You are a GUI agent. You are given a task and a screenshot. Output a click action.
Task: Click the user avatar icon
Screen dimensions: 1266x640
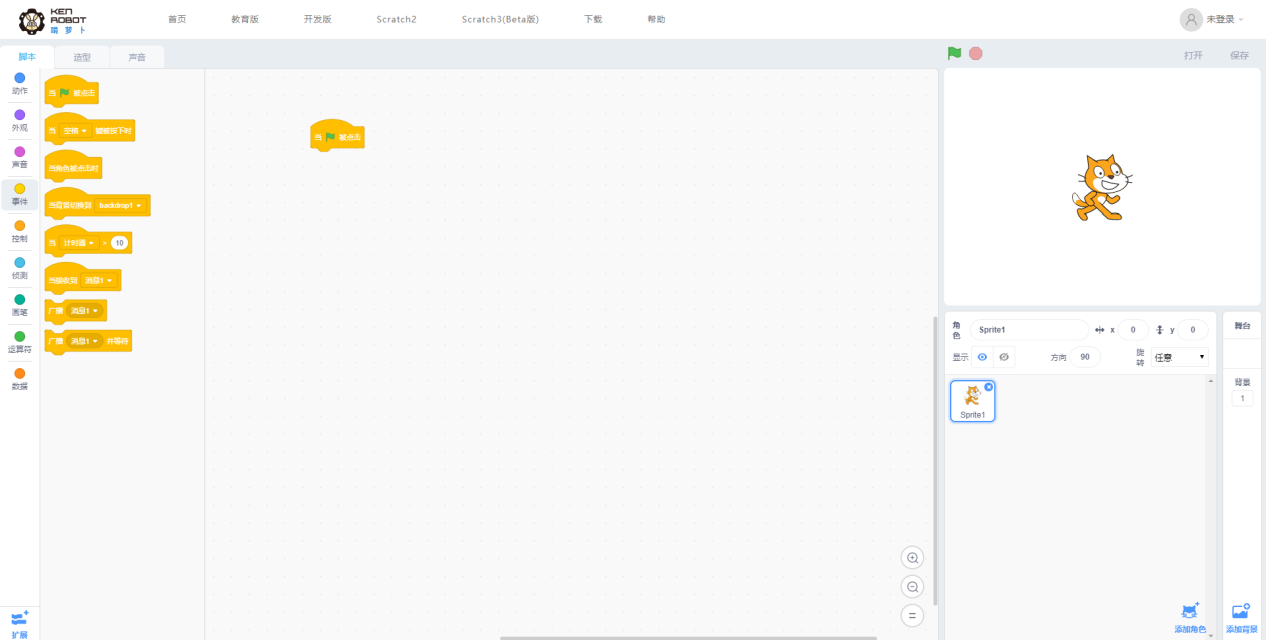point(1191,19)
